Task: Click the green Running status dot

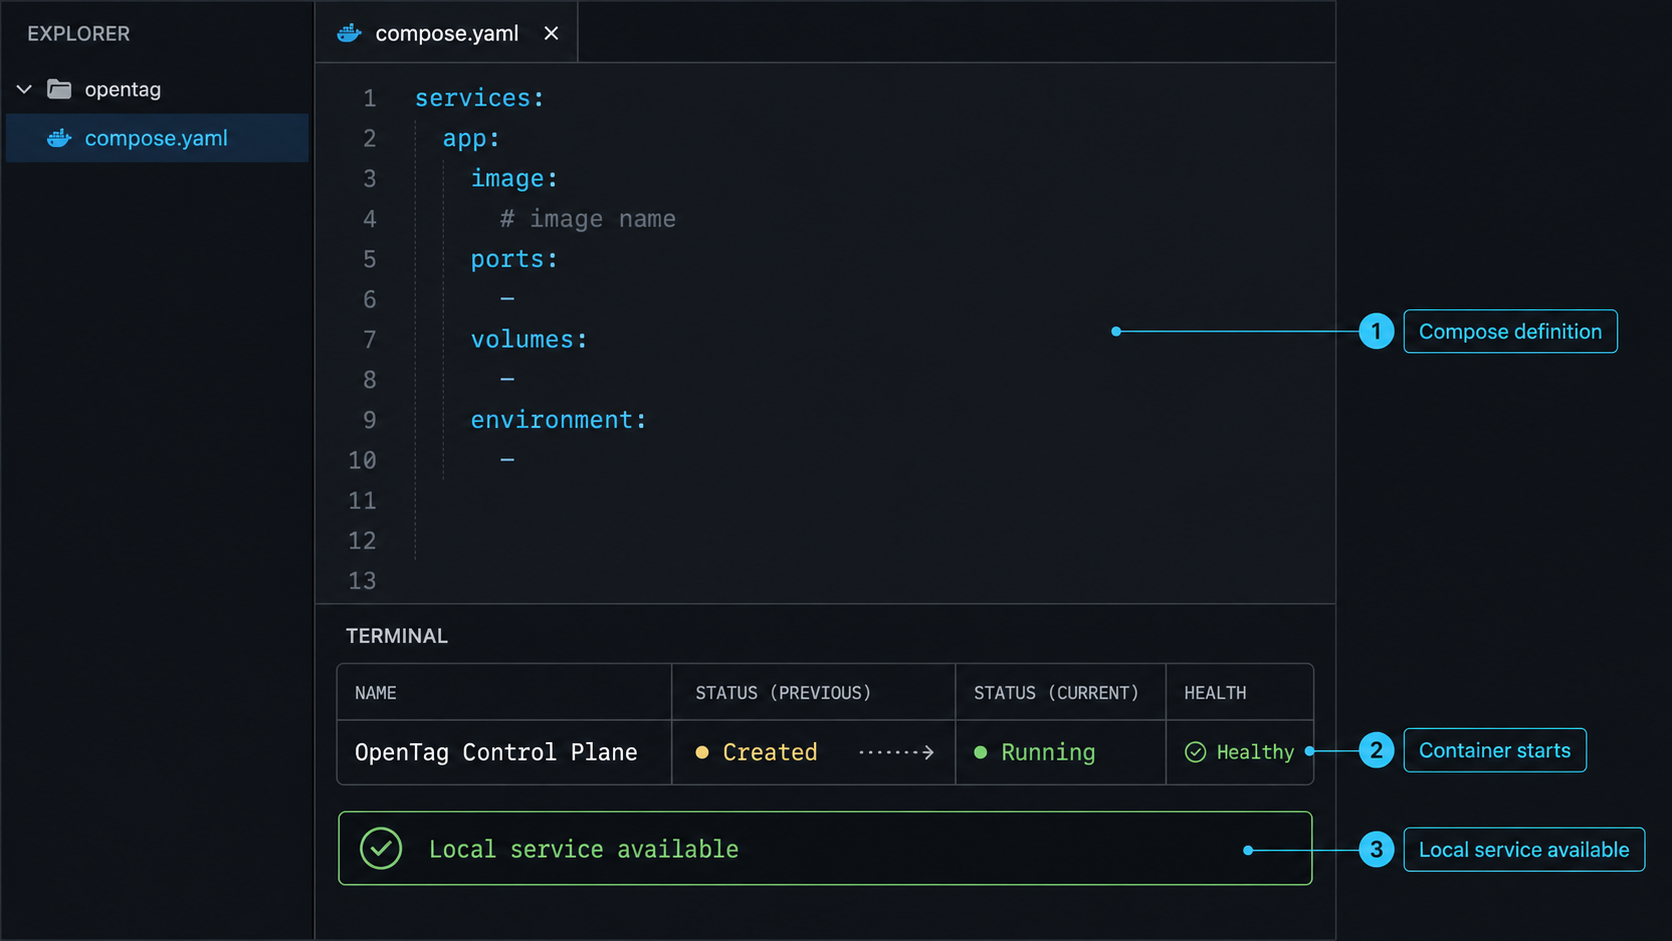Action: pos(981,752)
